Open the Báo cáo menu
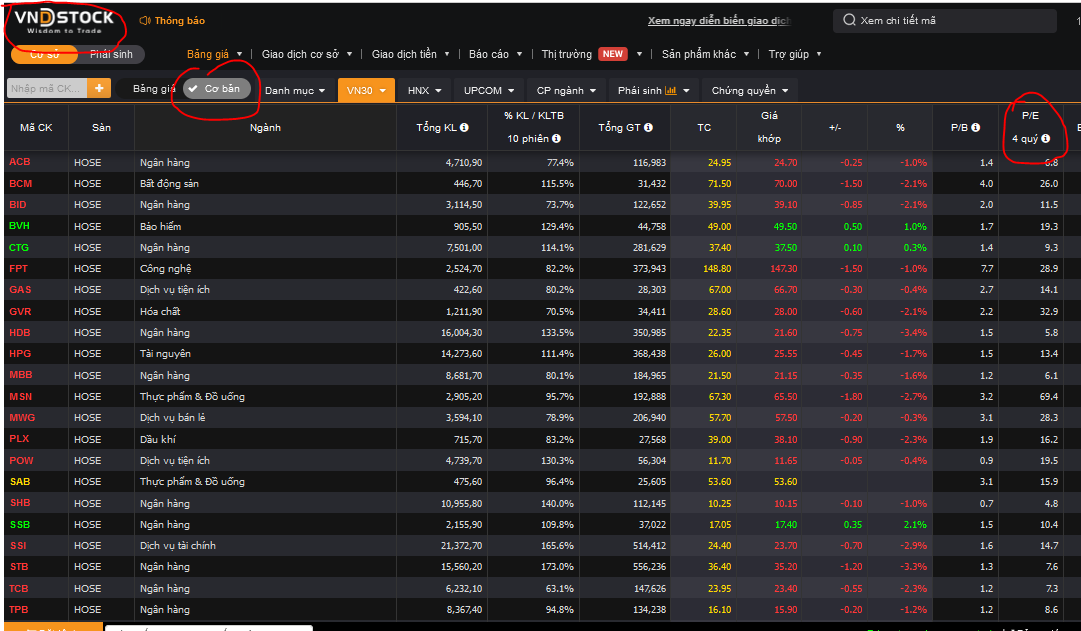 click(x=495, y=54)
